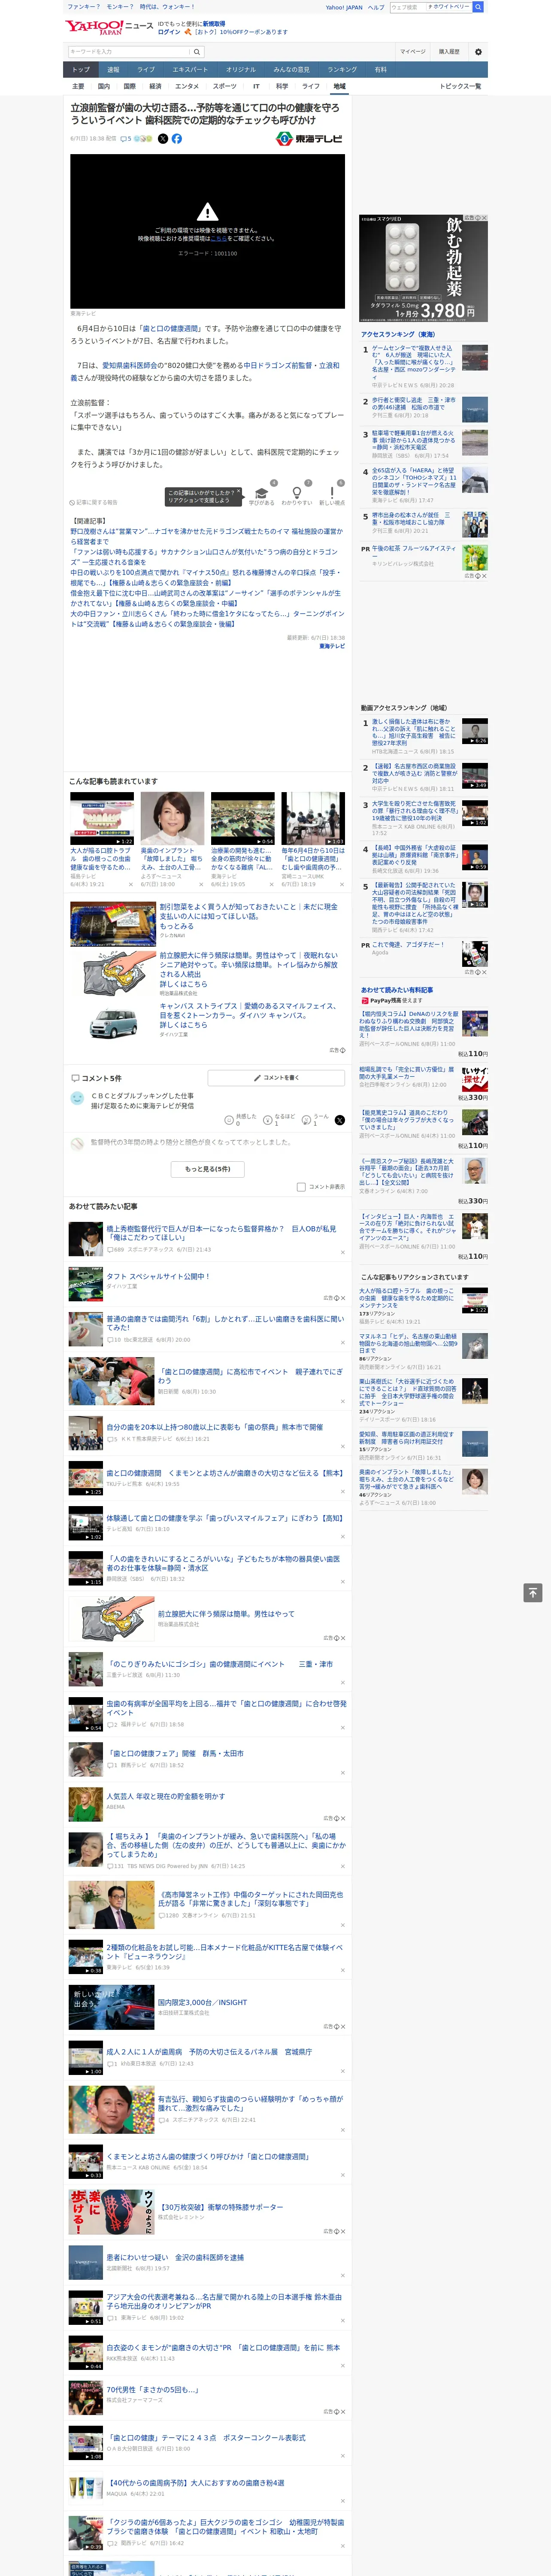Share the article on X

(x=163, y=139)
